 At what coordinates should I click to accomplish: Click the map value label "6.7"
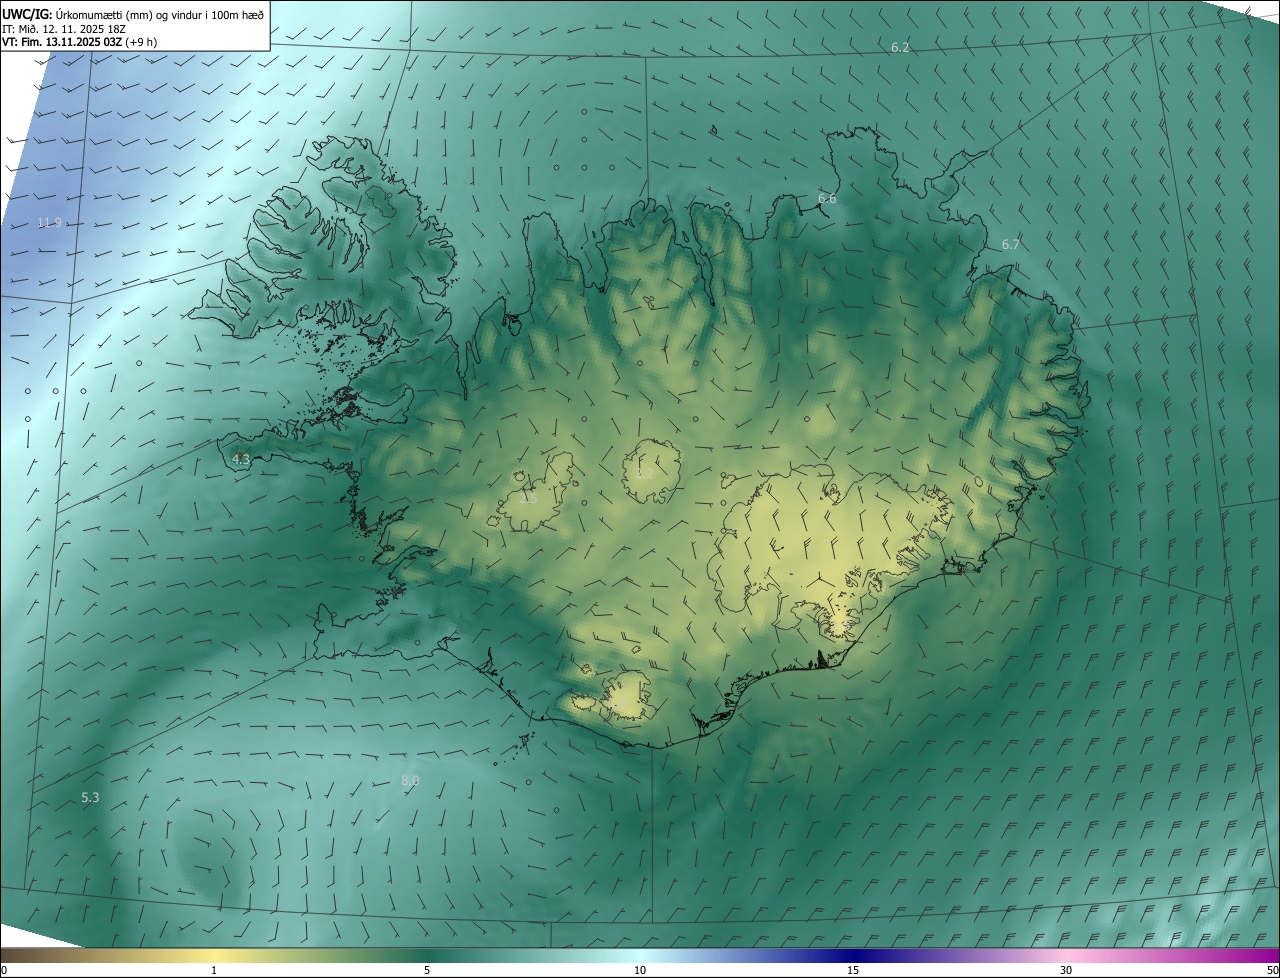pos(1011,244)
